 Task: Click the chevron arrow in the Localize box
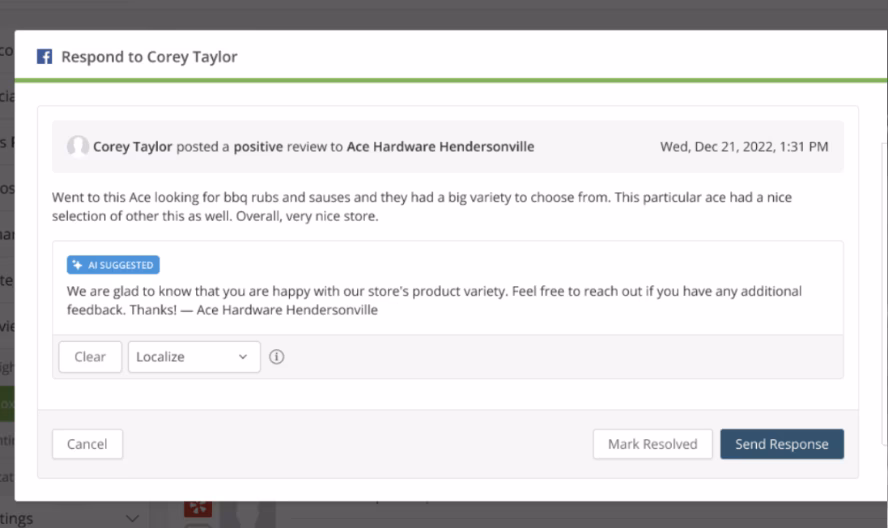[243, 357]
